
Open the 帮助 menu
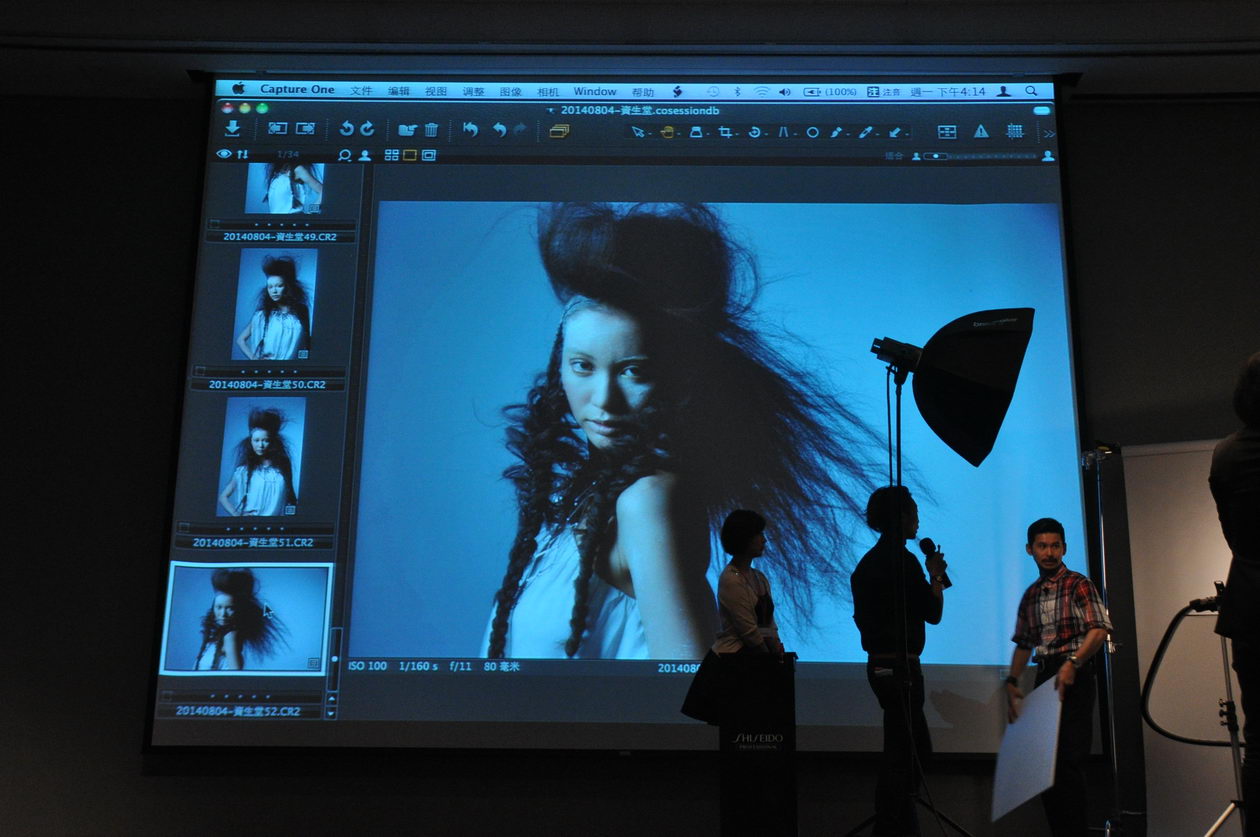click(x=643, y=92)
